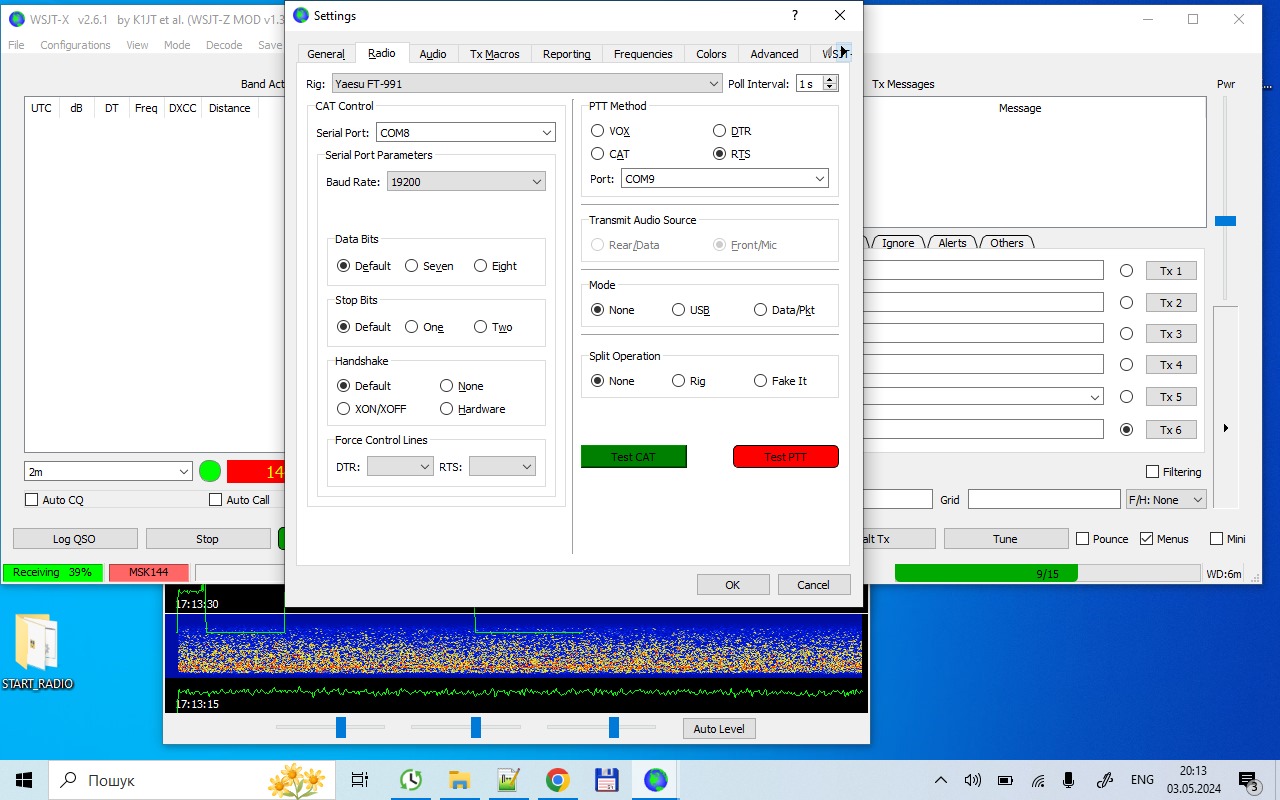
Task: Open the PTT Port COM9 dropdown
Action: point(725,179)
